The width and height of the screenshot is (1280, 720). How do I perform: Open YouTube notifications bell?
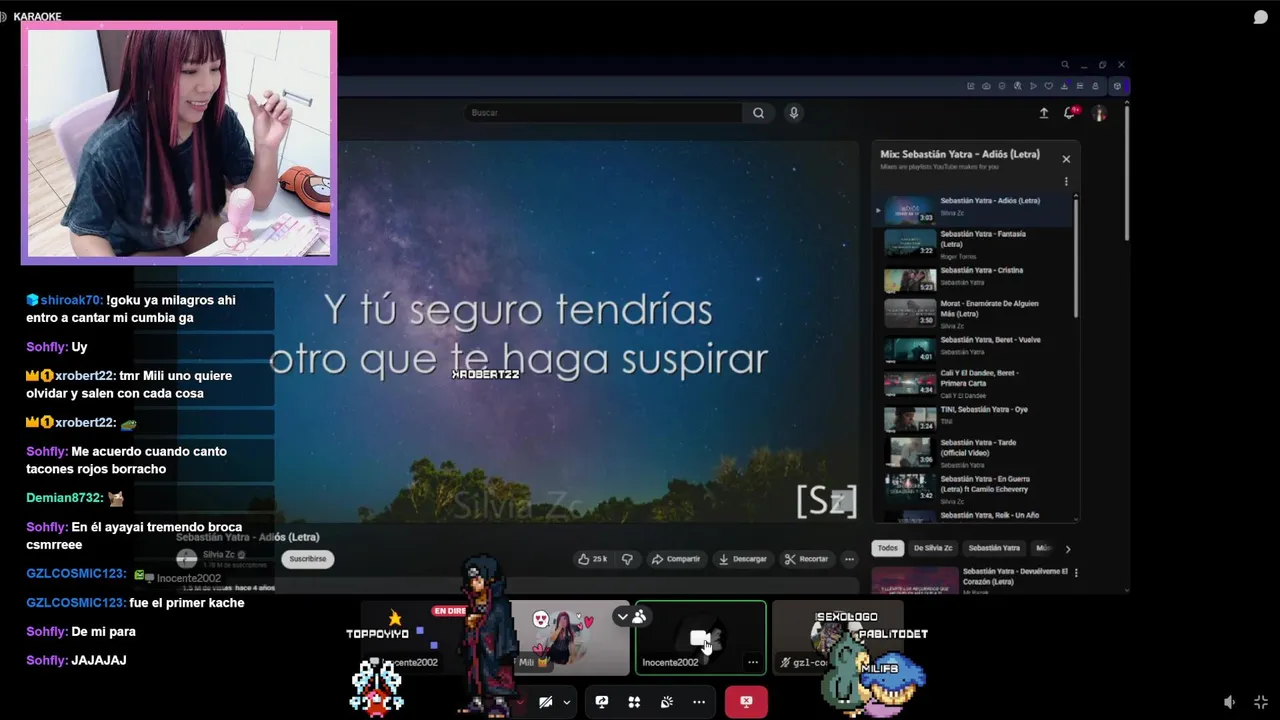click(1070, 113)
